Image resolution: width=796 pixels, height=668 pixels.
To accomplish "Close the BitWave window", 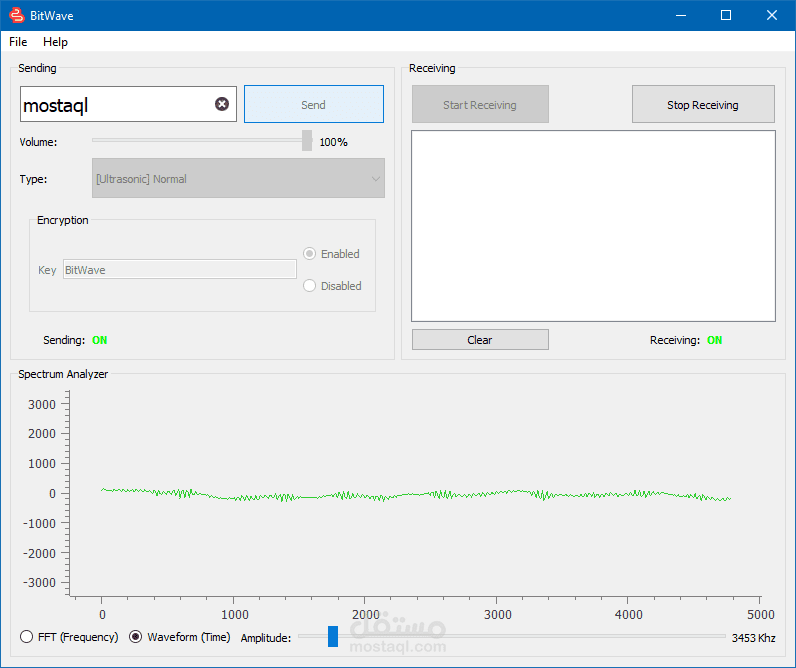I will pos(772,15).
